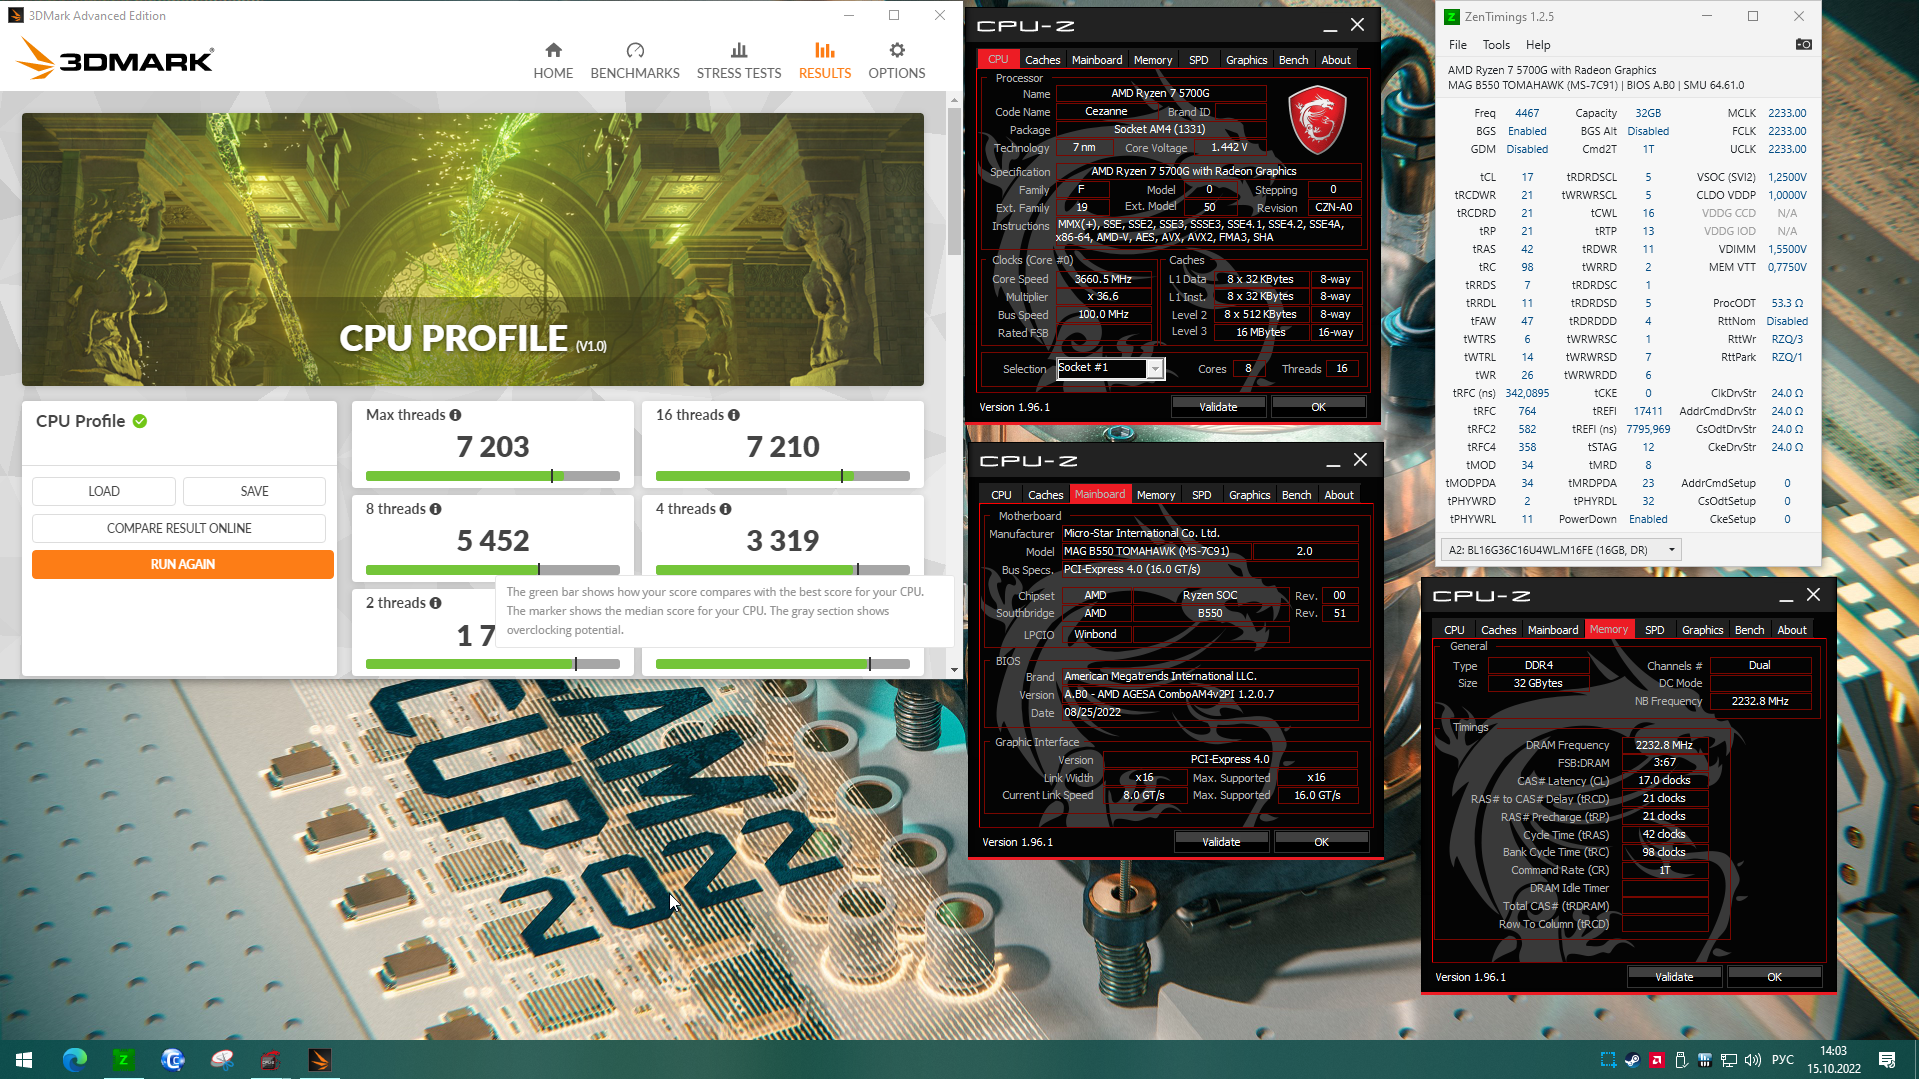
Task: Click the 3DMark logo
Action: [x=116, y=60]
